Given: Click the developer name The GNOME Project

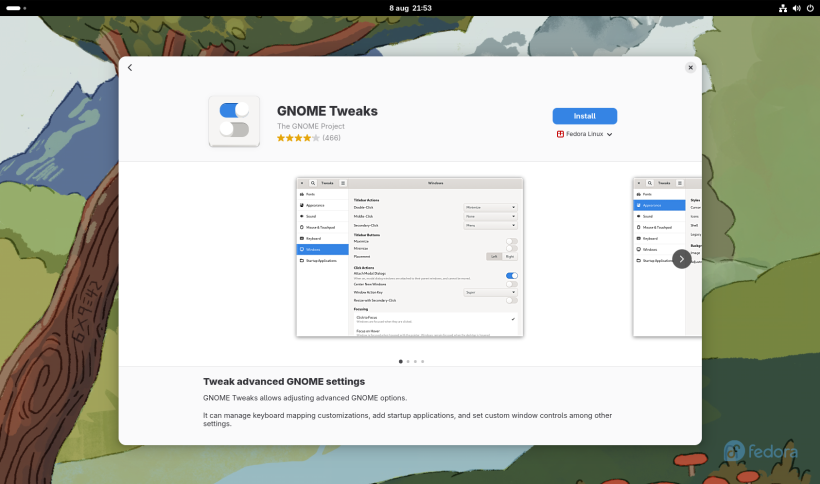Looking at the screenshot, I should (311, 126).
